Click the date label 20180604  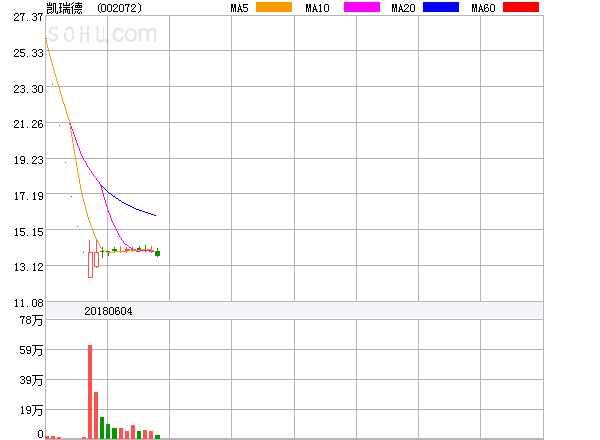tap(108, 311)
